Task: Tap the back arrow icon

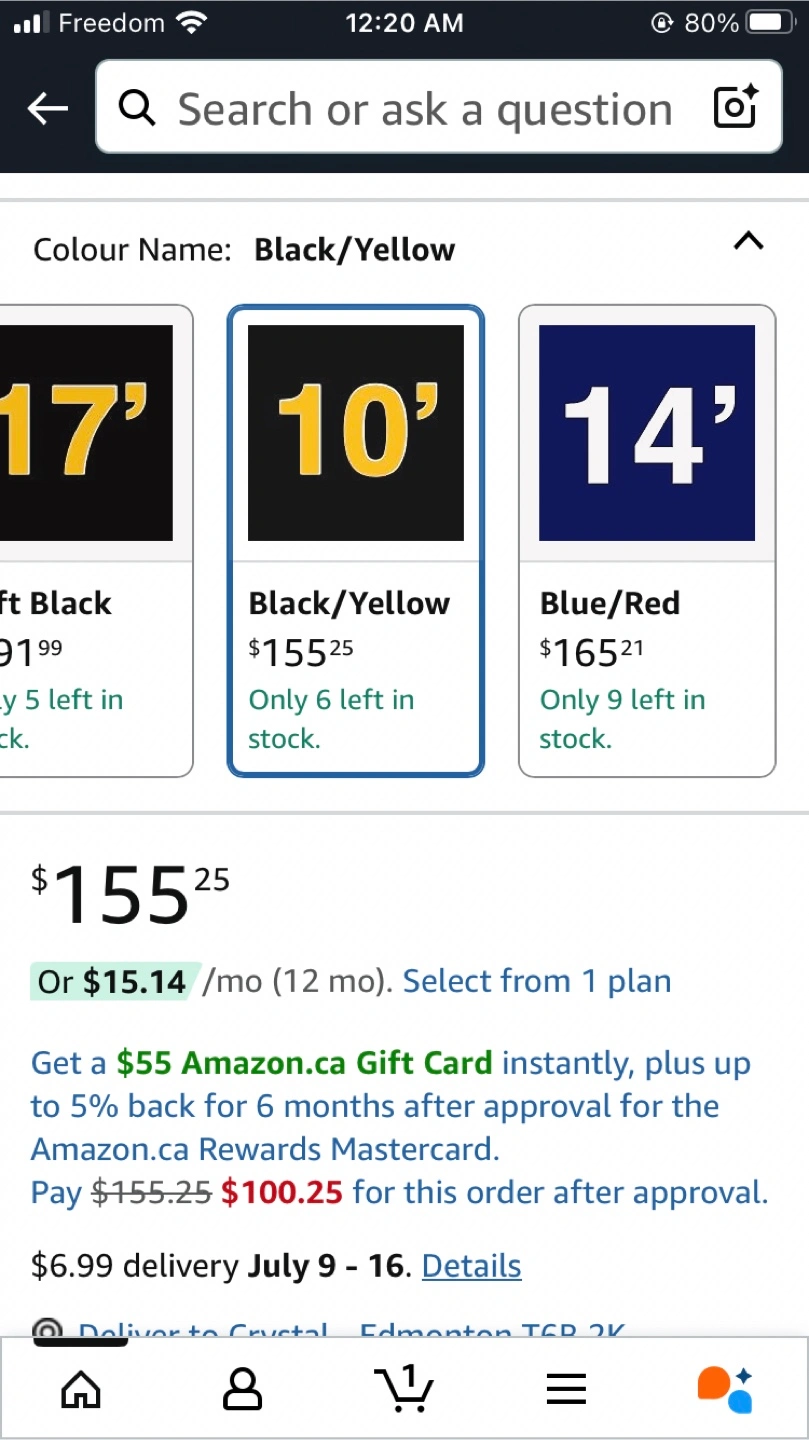Action: 48,109
